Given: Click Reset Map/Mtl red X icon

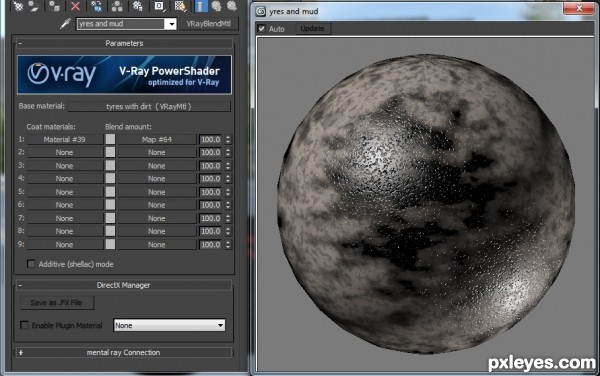Looking at the screenshot, I should point(75,6).
